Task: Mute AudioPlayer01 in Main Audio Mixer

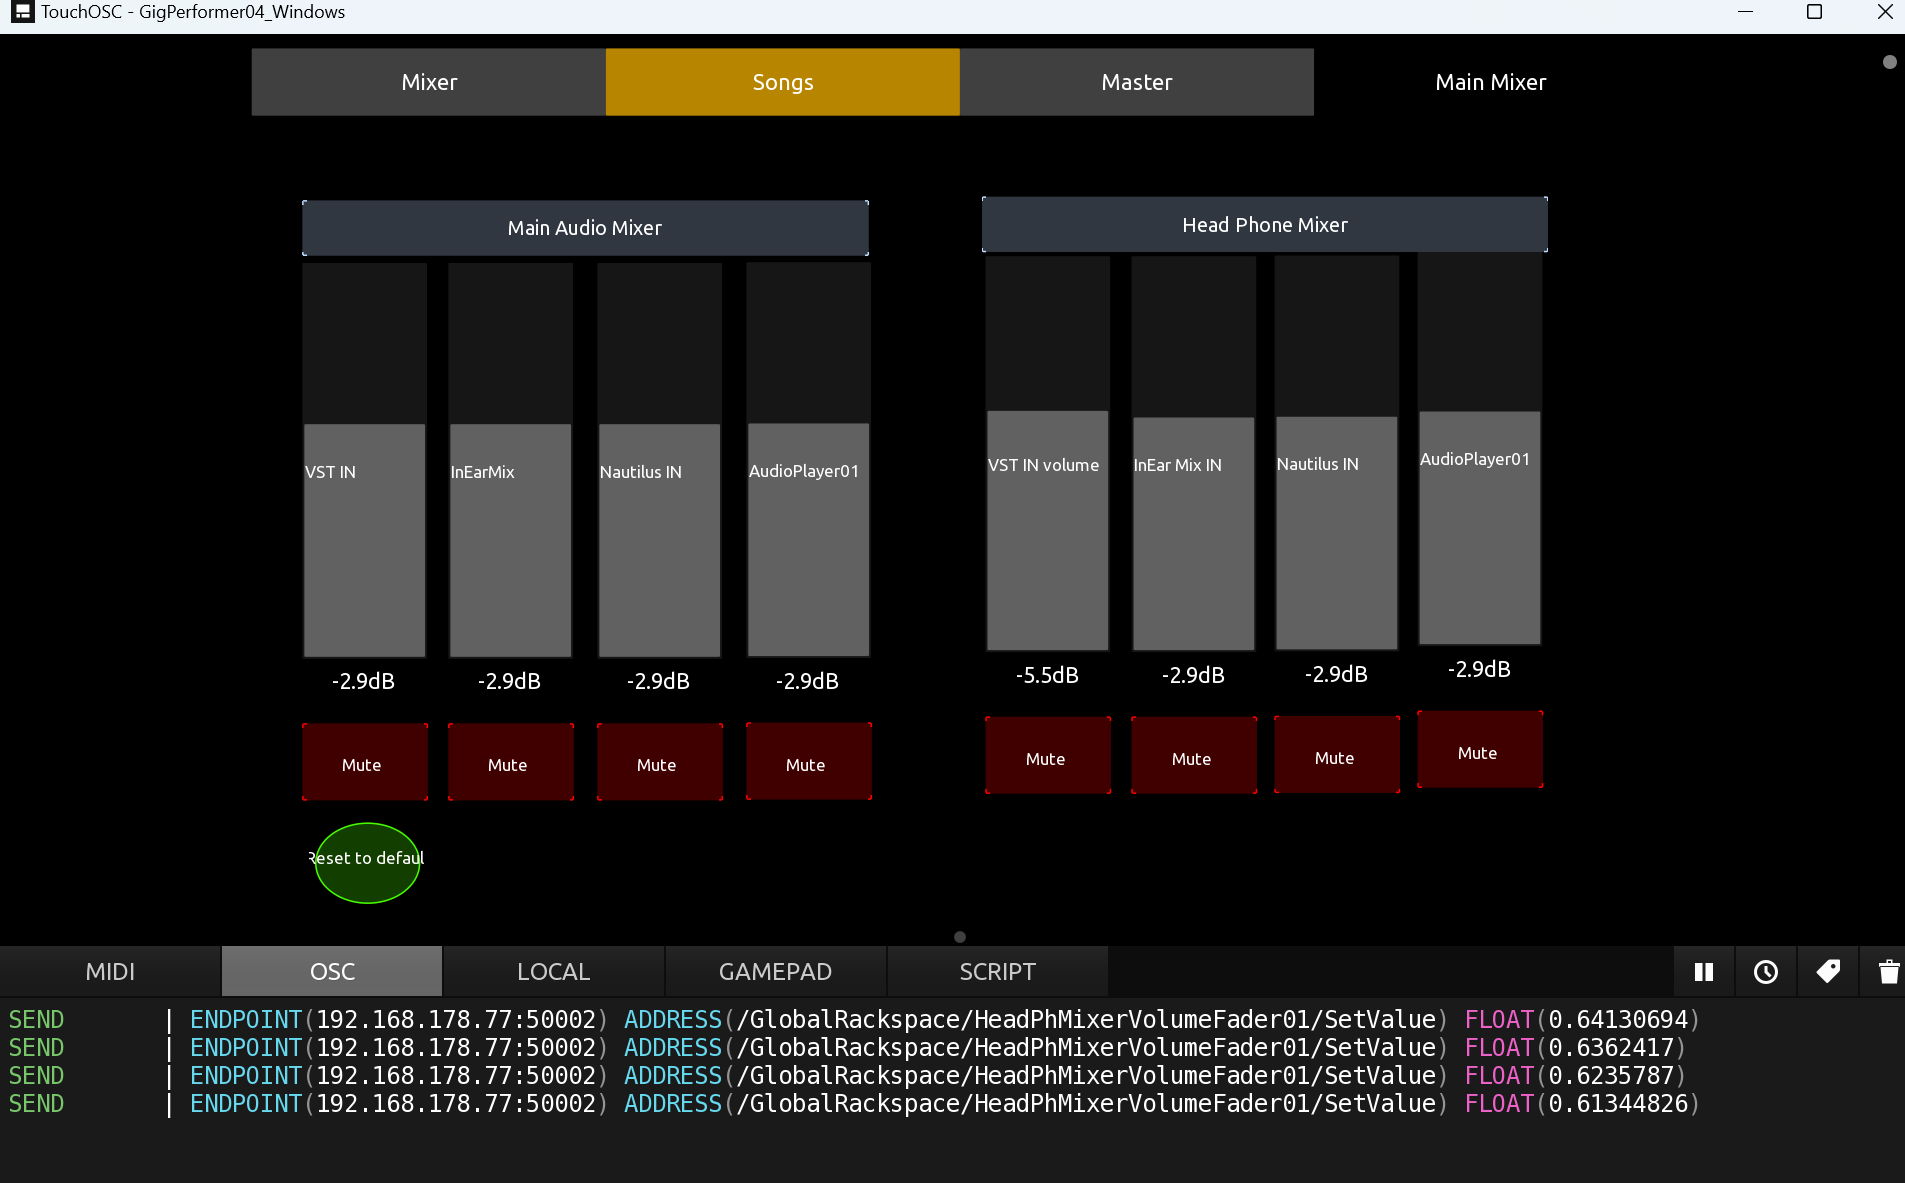Action: coord(809,762)
